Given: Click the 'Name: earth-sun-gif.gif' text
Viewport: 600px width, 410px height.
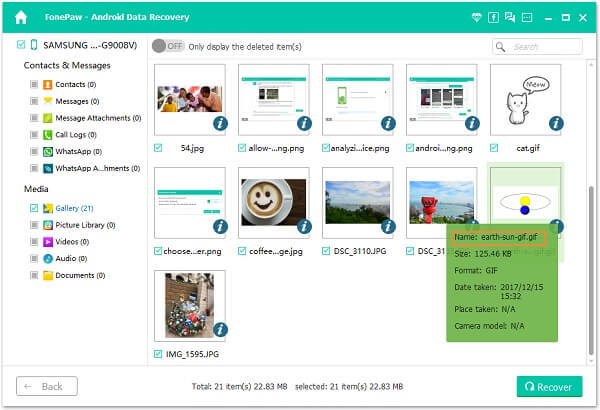Looking at the screenshot, I should (x=496, y=237).
